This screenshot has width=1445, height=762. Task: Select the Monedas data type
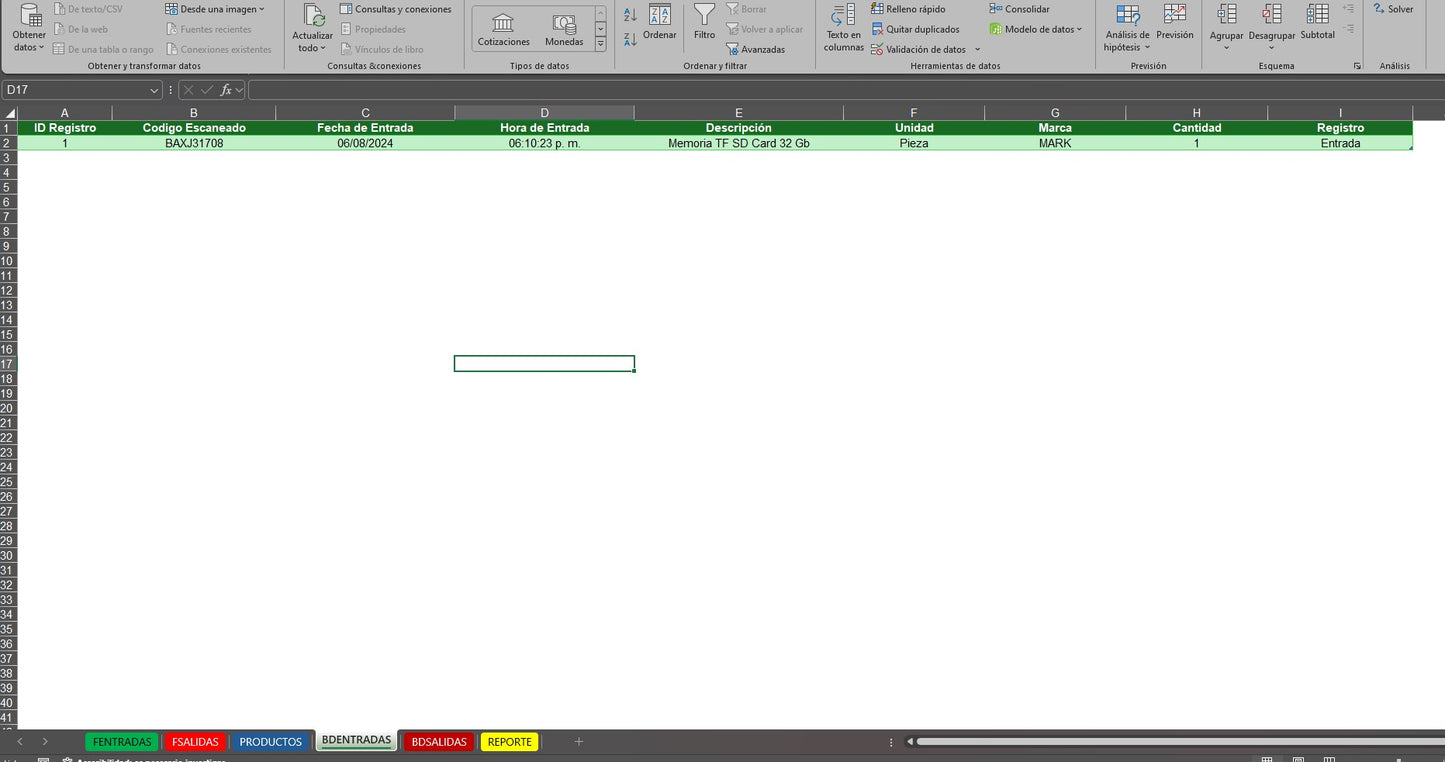point(564,29)
